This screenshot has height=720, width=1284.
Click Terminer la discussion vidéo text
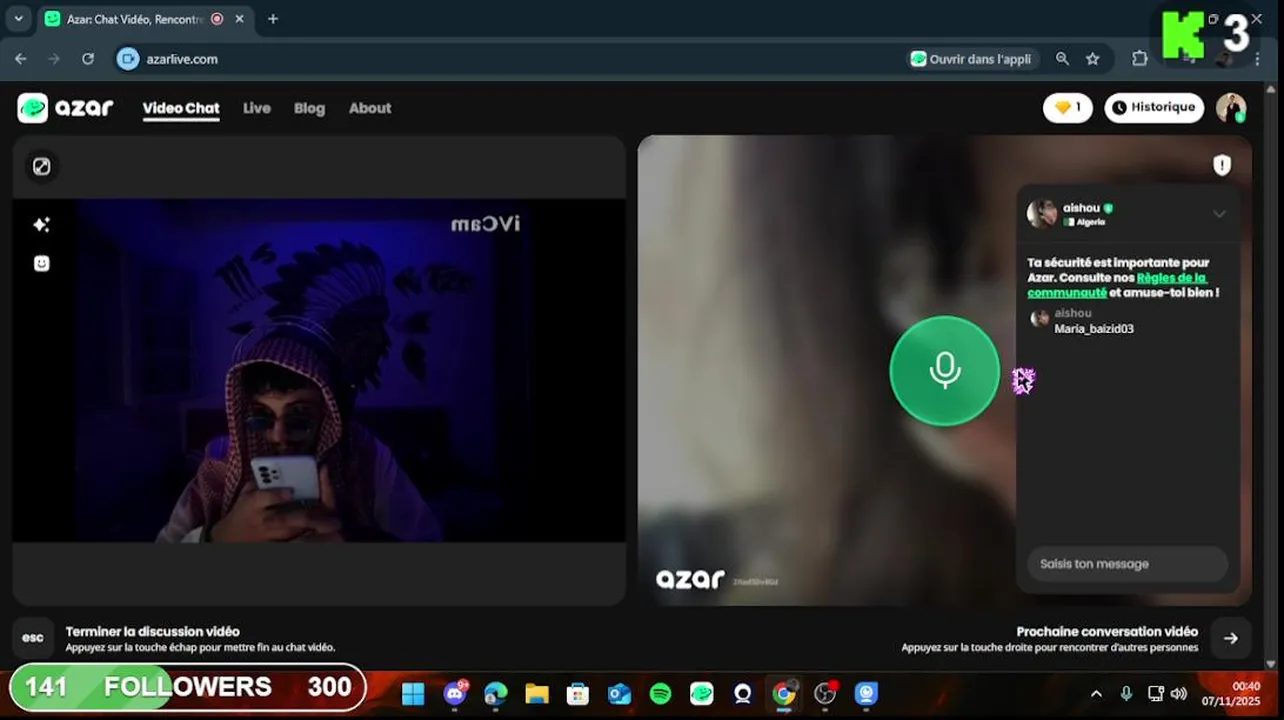[x=153, y=631]
